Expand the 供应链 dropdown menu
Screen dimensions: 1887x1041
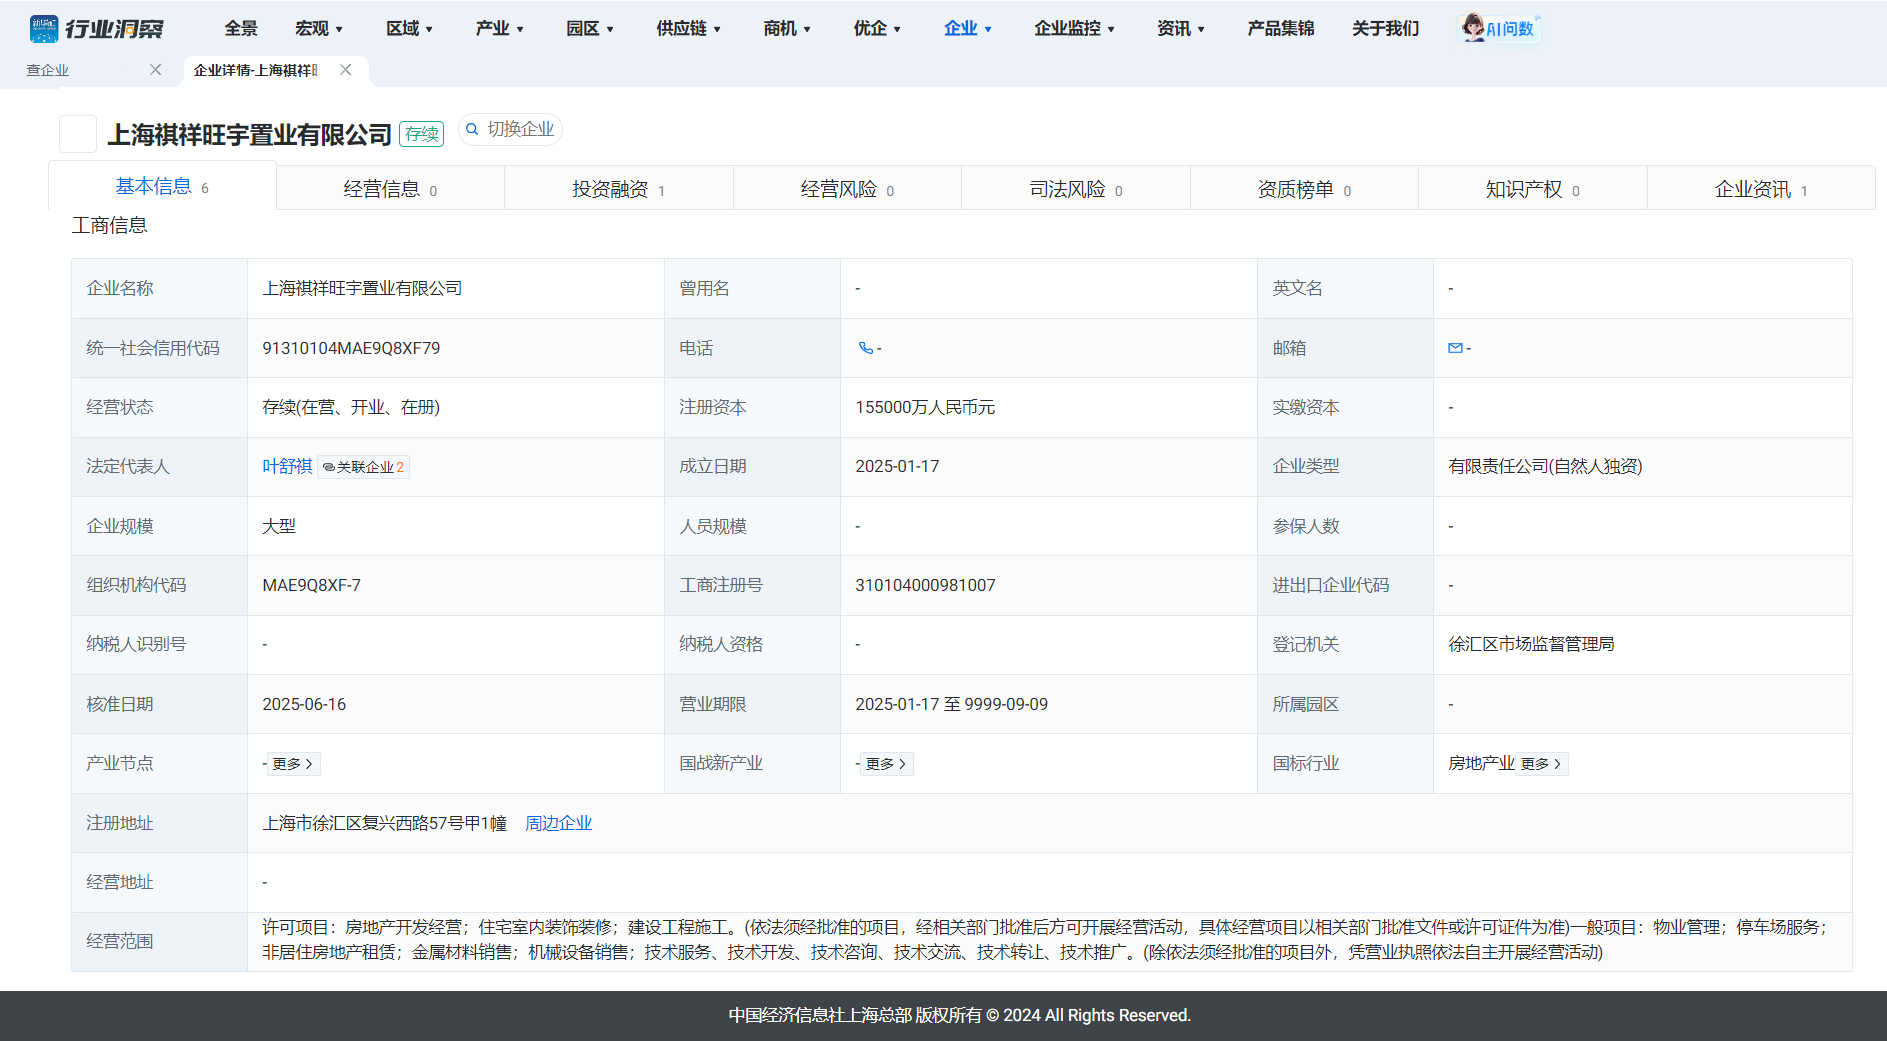pyautogui.click(x=688, y=29)
